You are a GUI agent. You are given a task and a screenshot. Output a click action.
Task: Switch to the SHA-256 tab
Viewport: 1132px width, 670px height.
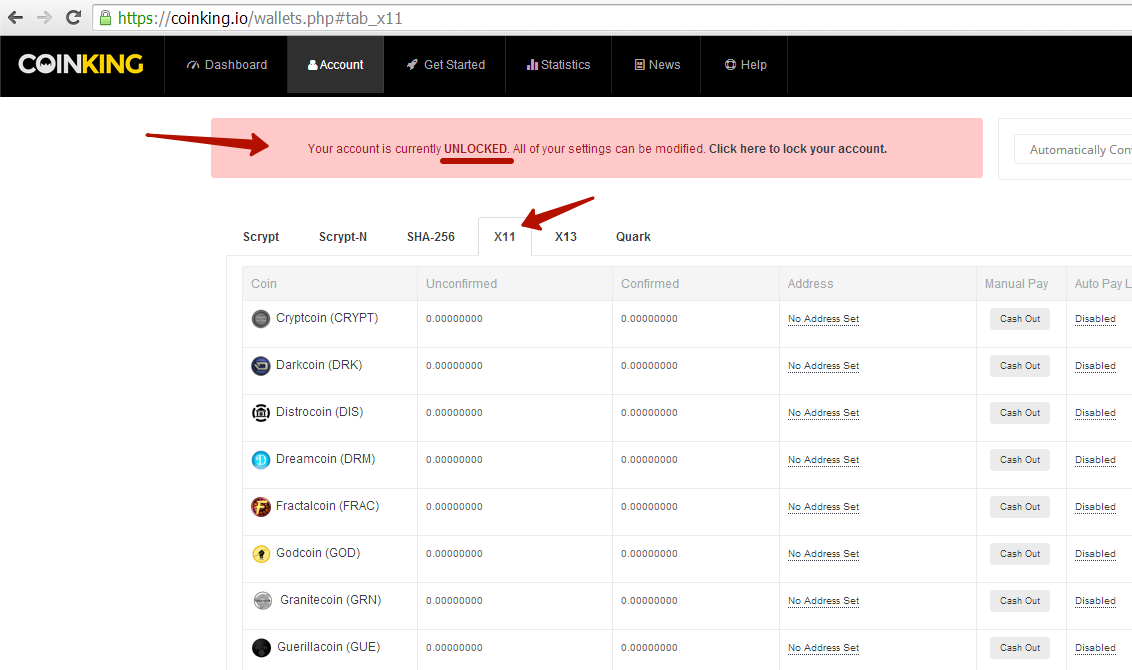coord(431,237)
